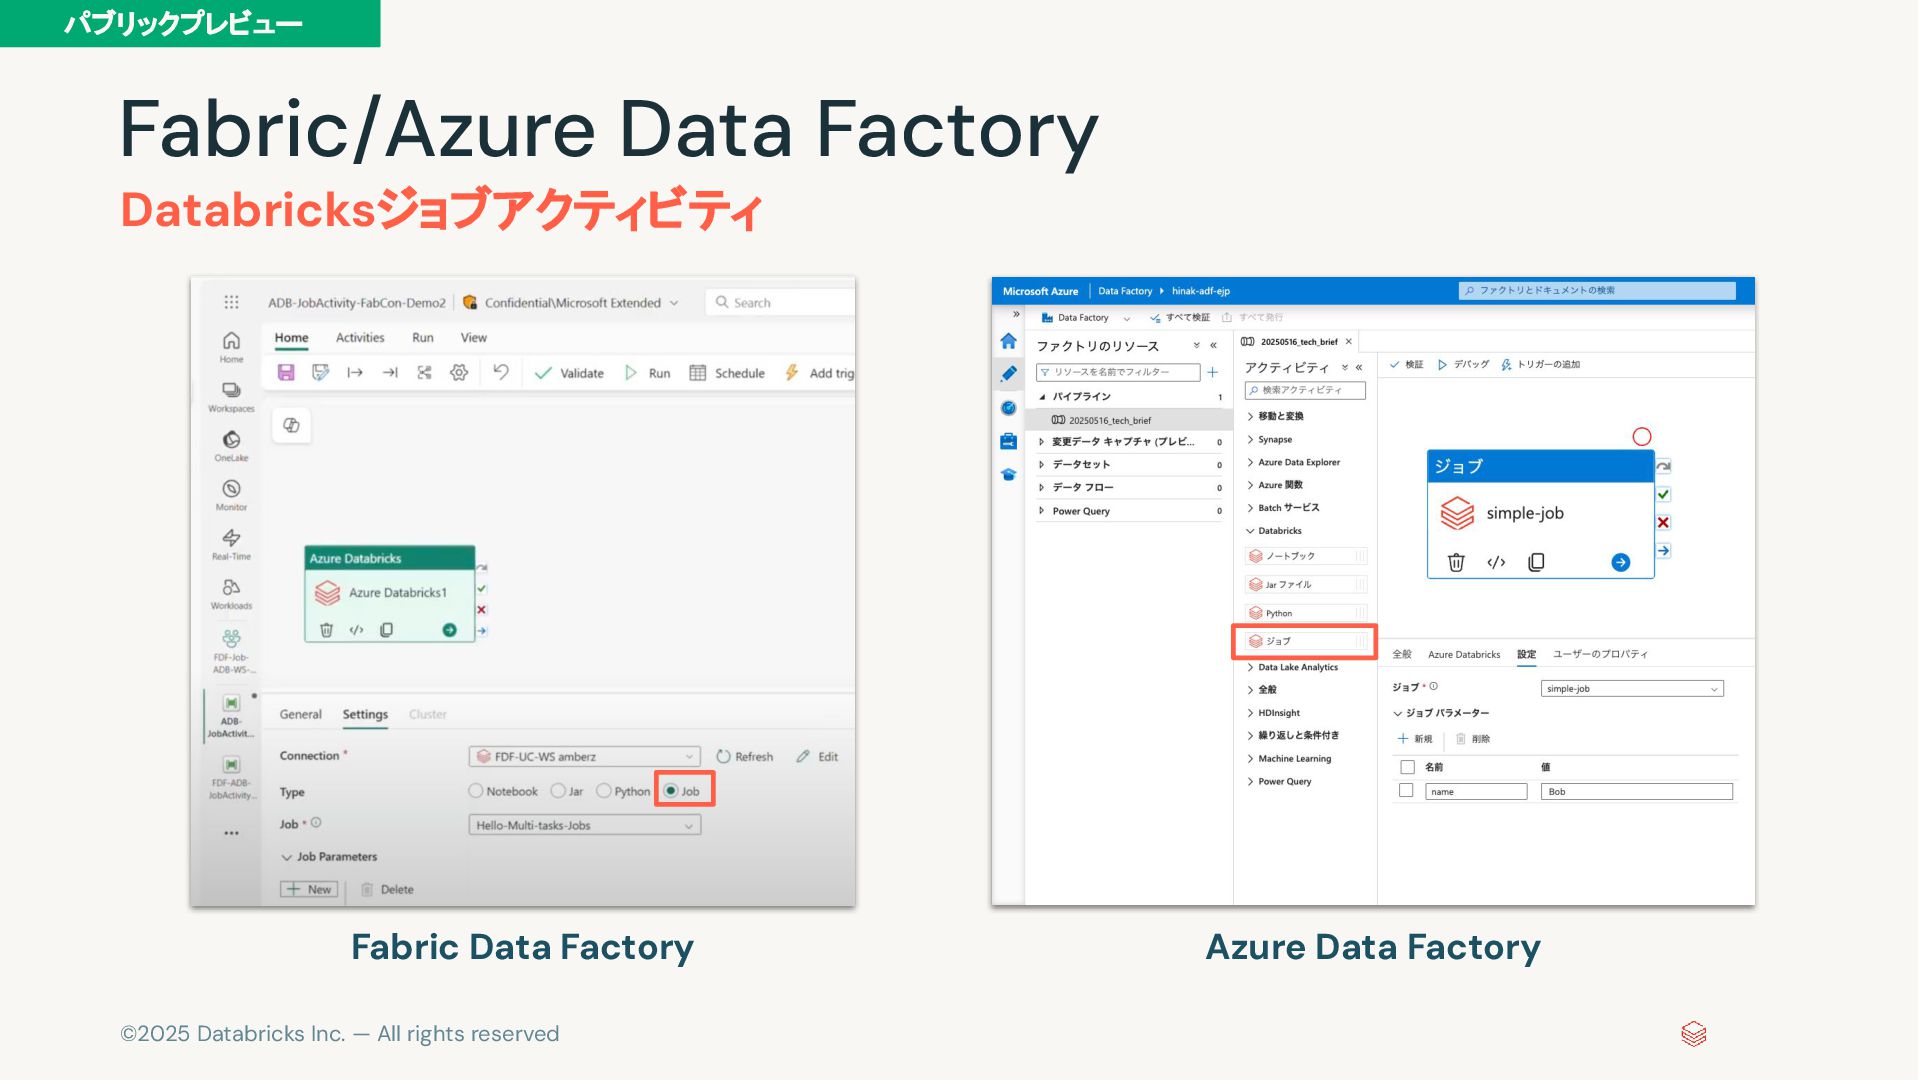The width and height of the screenshot is (1918, 1080).
Task: Open the Copilot icon on the Fabric canvas
Action: point(291,425)
